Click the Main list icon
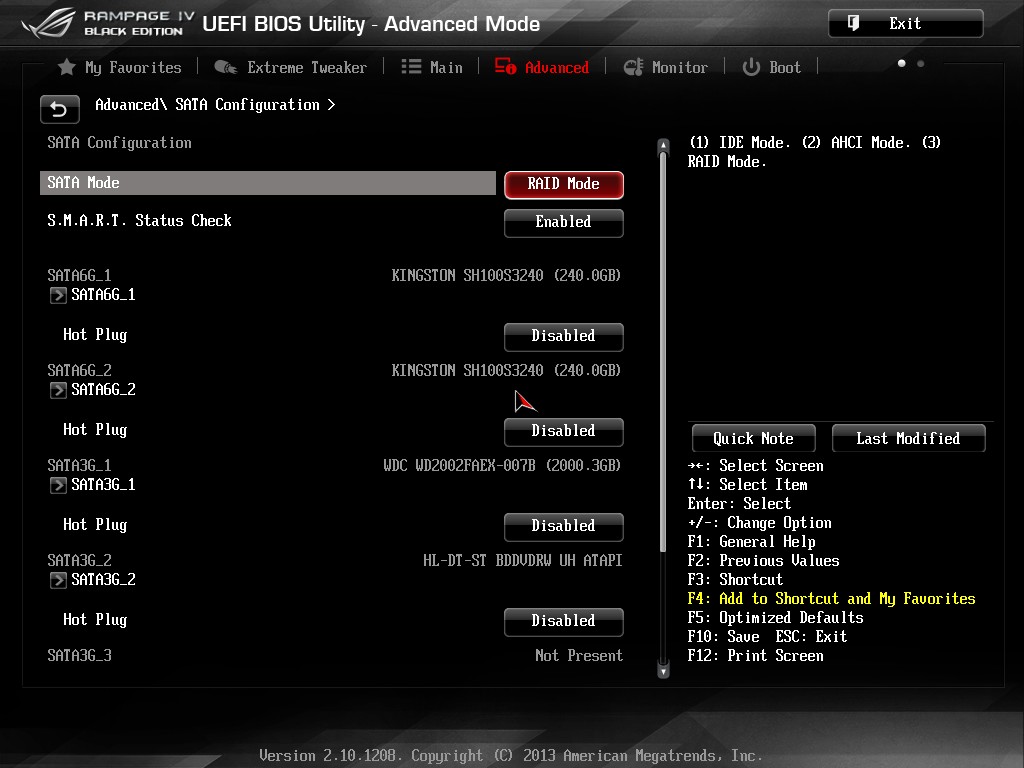1024x768 pixels. [x=411, y=67]
